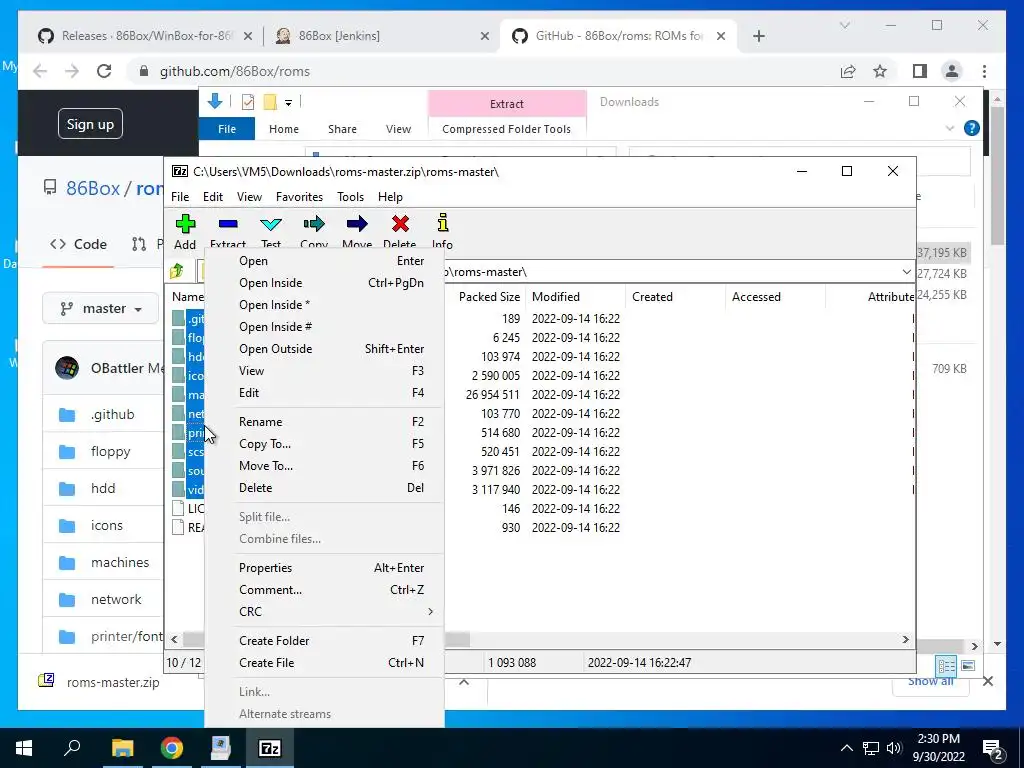Toggle Chrome side panel icon
The height and width of the screenshot is (768, 1024).
pyautogui.click(x=920, y=71)
